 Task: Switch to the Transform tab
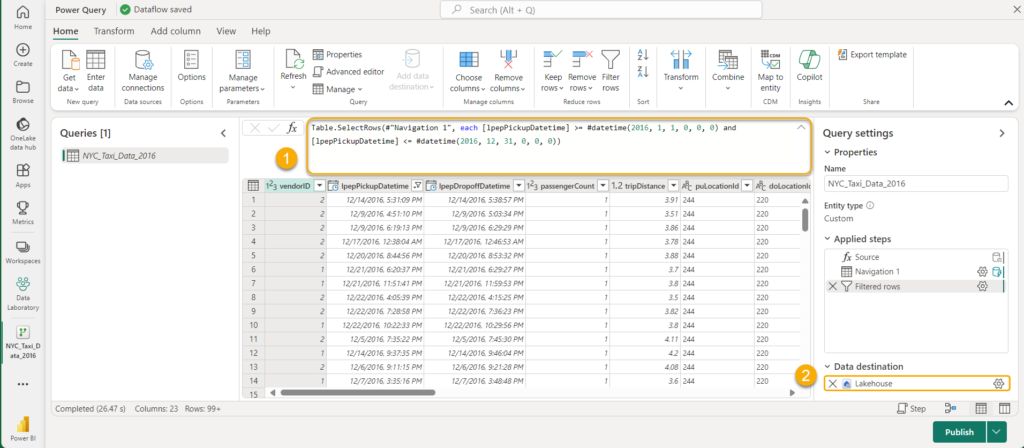[113, 31]
